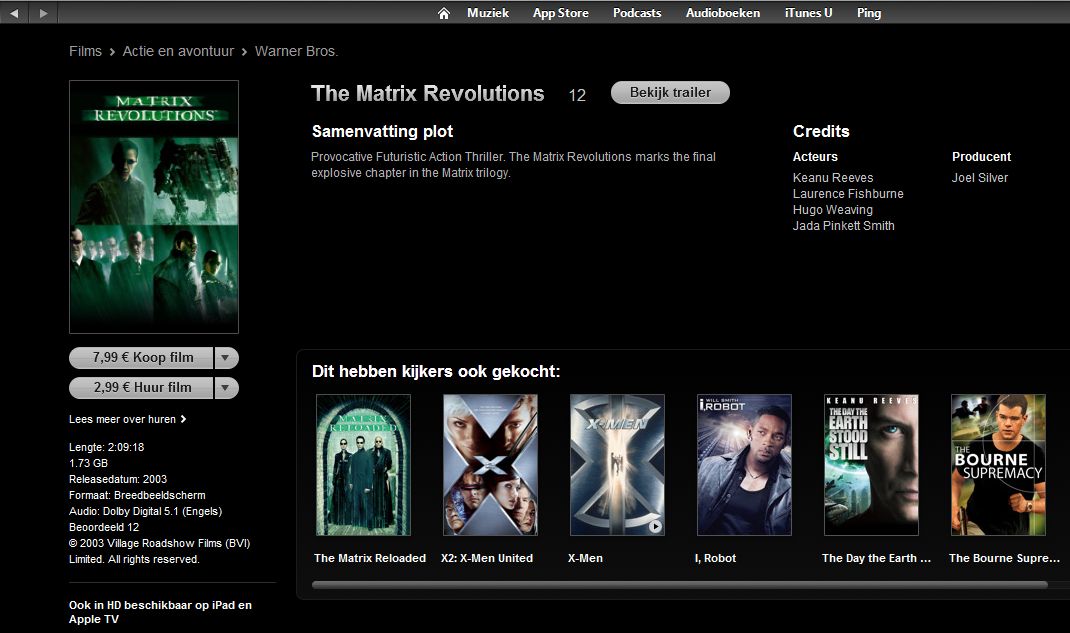The image size is (1070, 633).
Task: Go to the iTunes U section
Action: (x=809, y=13)
